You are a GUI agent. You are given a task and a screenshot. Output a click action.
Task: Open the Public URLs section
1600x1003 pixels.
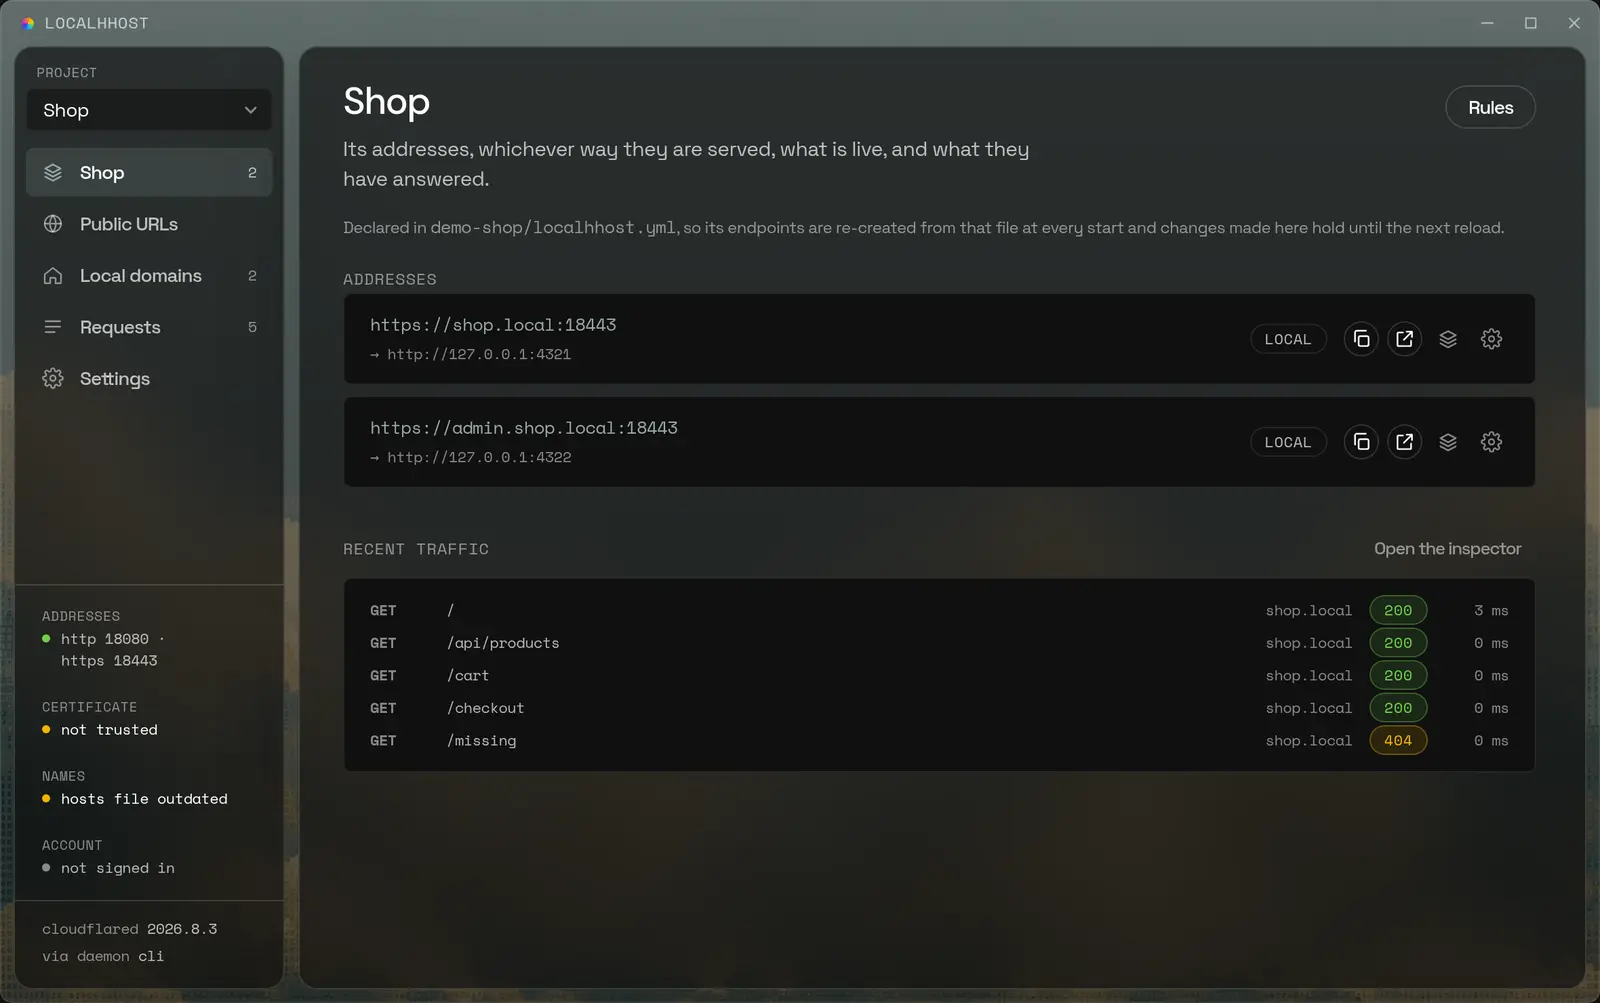pyautogui.click(x=149, y=224)
